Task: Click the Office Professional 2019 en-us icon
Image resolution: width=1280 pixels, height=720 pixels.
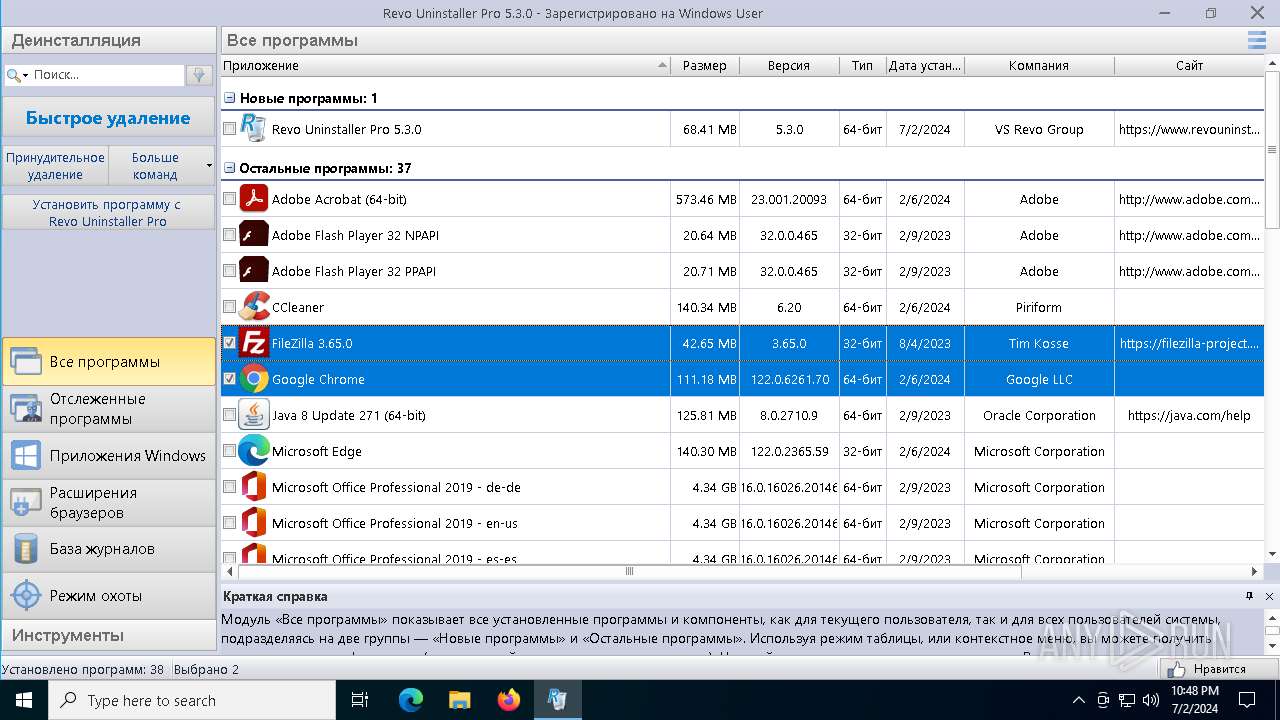Action: point(254,523)
